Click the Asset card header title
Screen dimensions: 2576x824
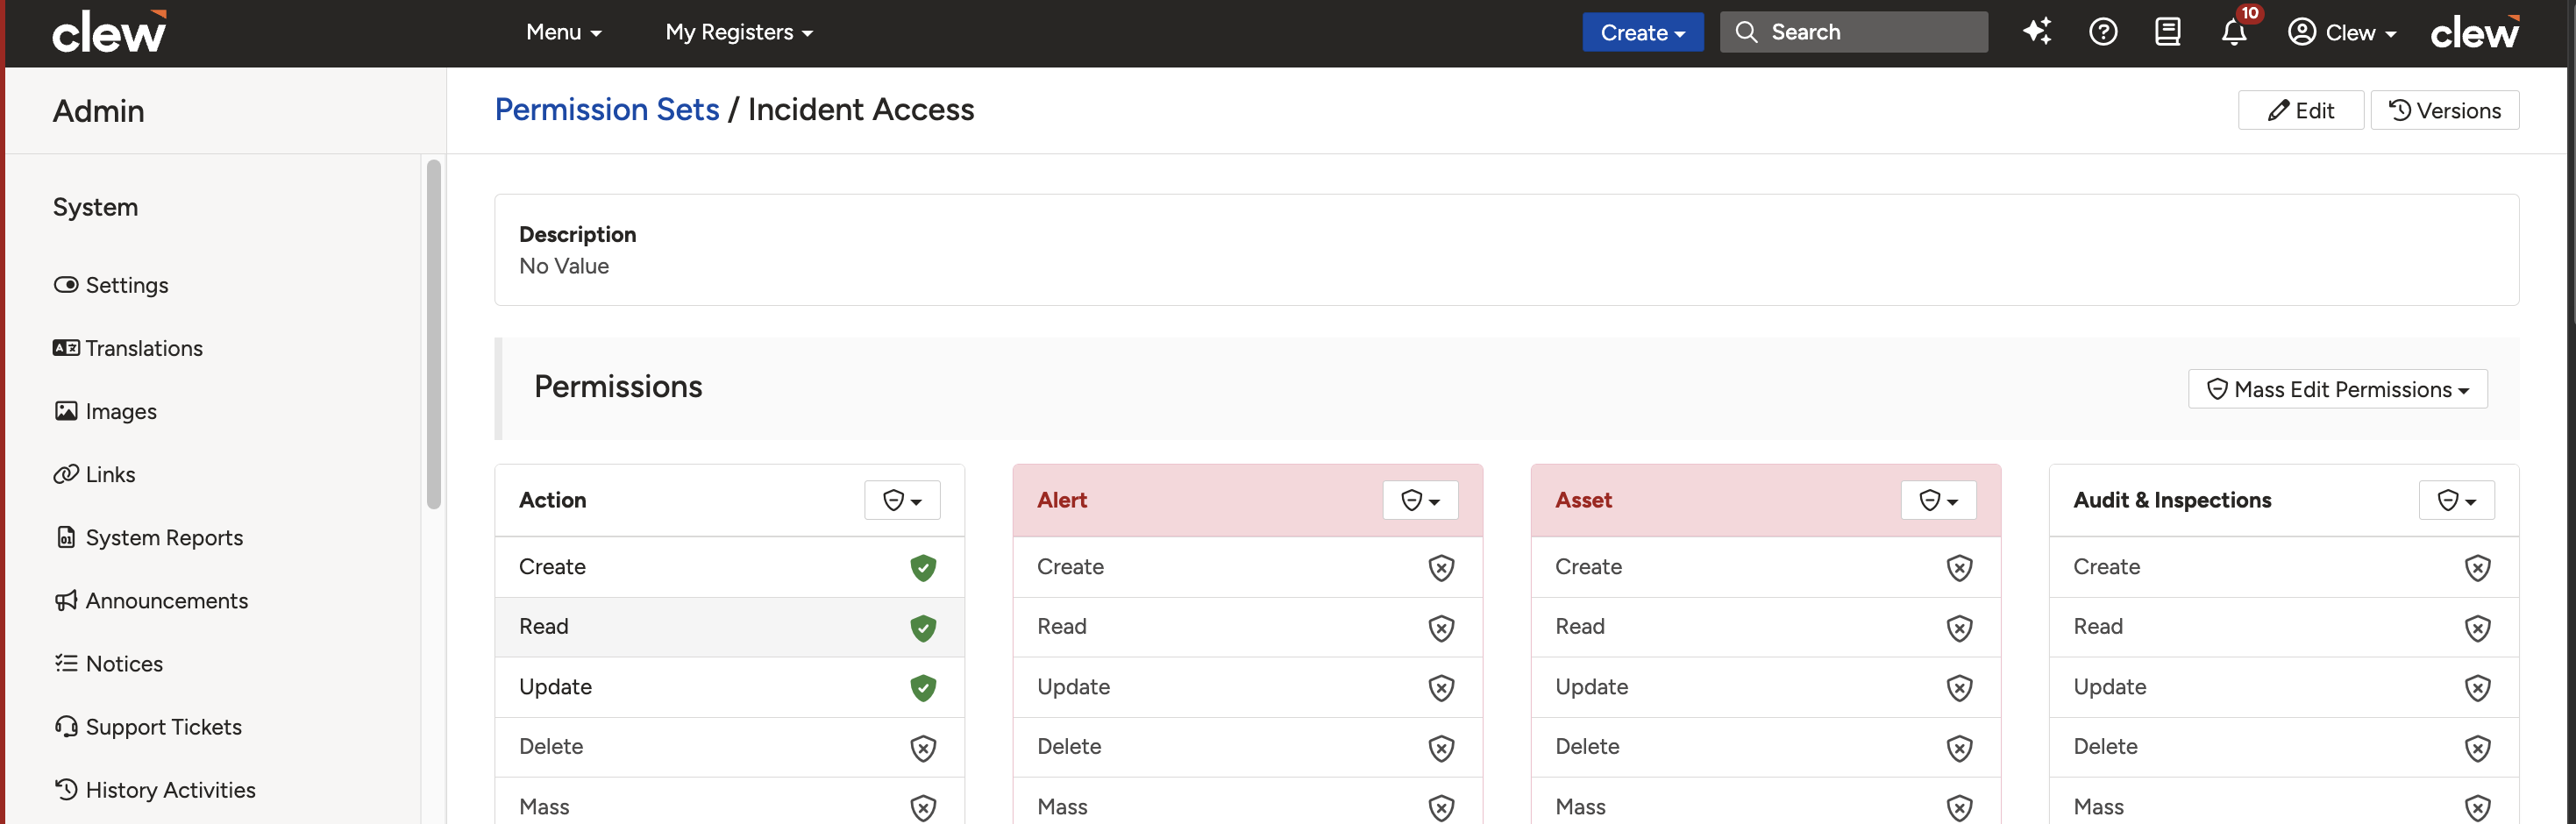[1583, 500]
